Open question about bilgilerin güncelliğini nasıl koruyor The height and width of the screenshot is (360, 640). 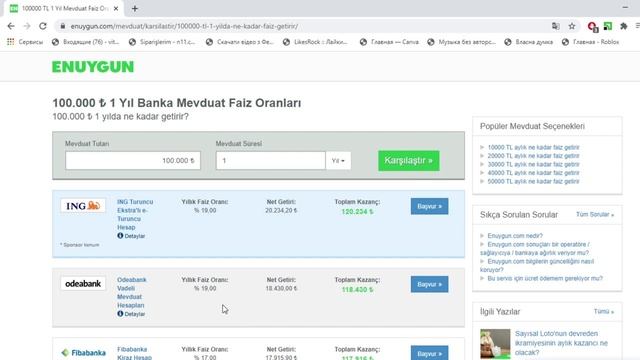[x=537, y=266]
